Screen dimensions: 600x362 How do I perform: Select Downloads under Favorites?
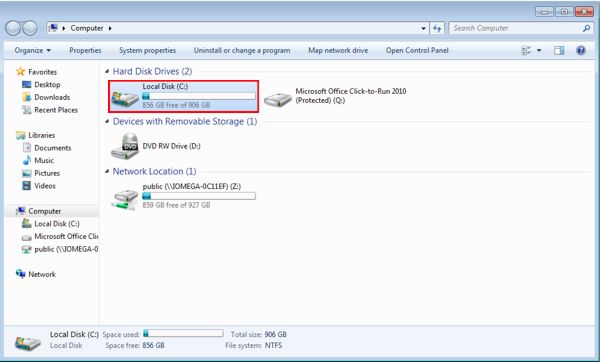[x=52, y=97]
